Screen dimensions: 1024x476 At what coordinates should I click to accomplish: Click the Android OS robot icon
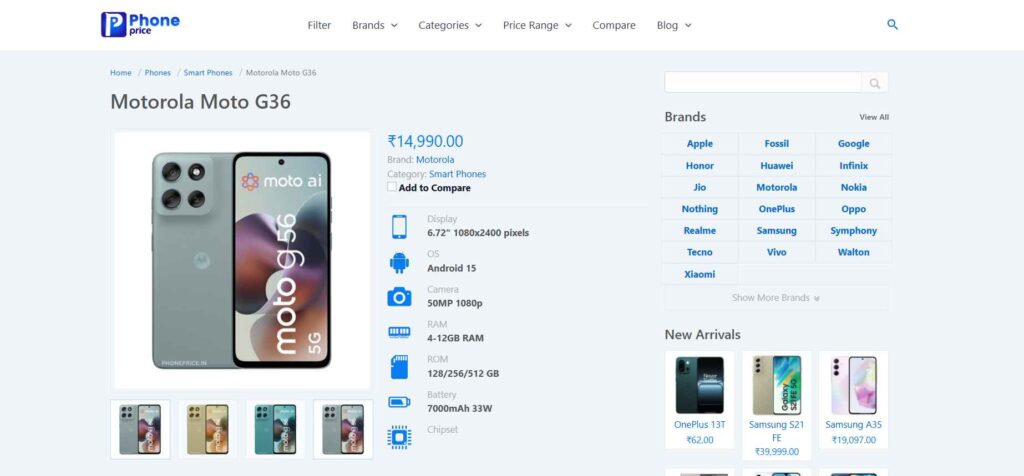point(399,262)
